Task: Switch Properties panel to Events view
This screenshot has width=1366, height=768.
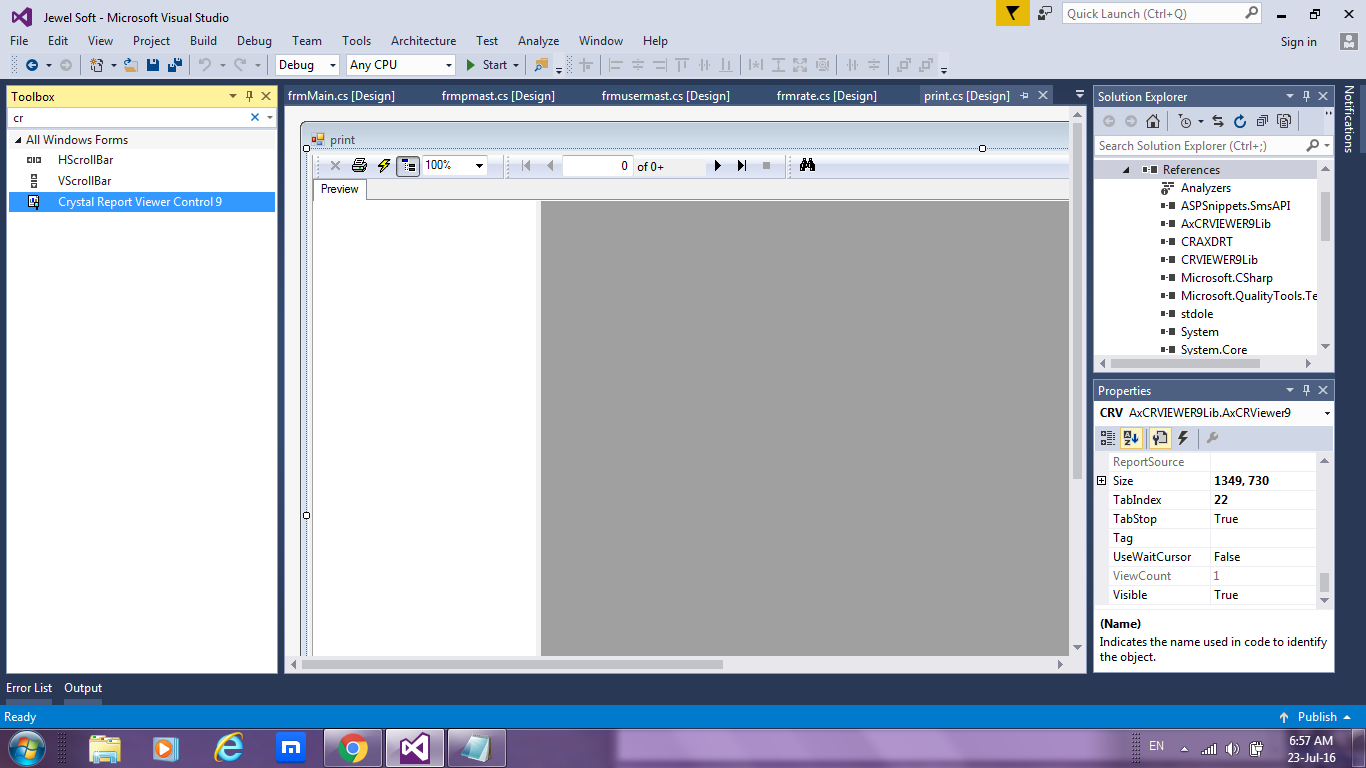Action: click(1182, 438)
